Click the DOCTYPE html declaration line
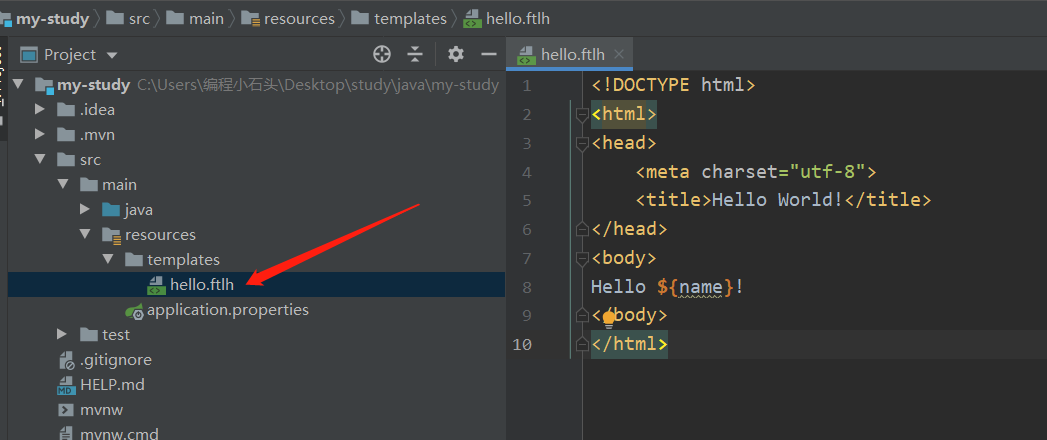Image resolution: width=1047 pixels, height=440 pixels. tap(673, 85)
